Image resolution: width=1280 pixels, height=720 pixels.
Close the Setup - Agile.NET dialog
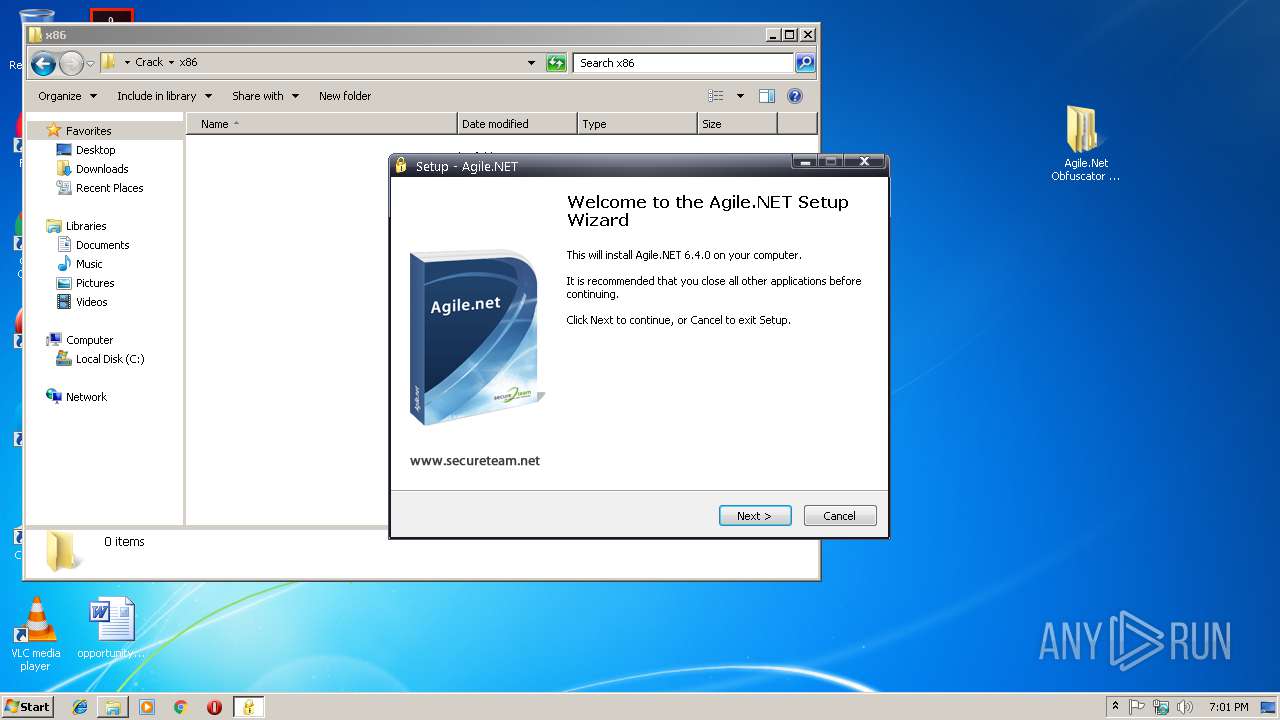865,162
